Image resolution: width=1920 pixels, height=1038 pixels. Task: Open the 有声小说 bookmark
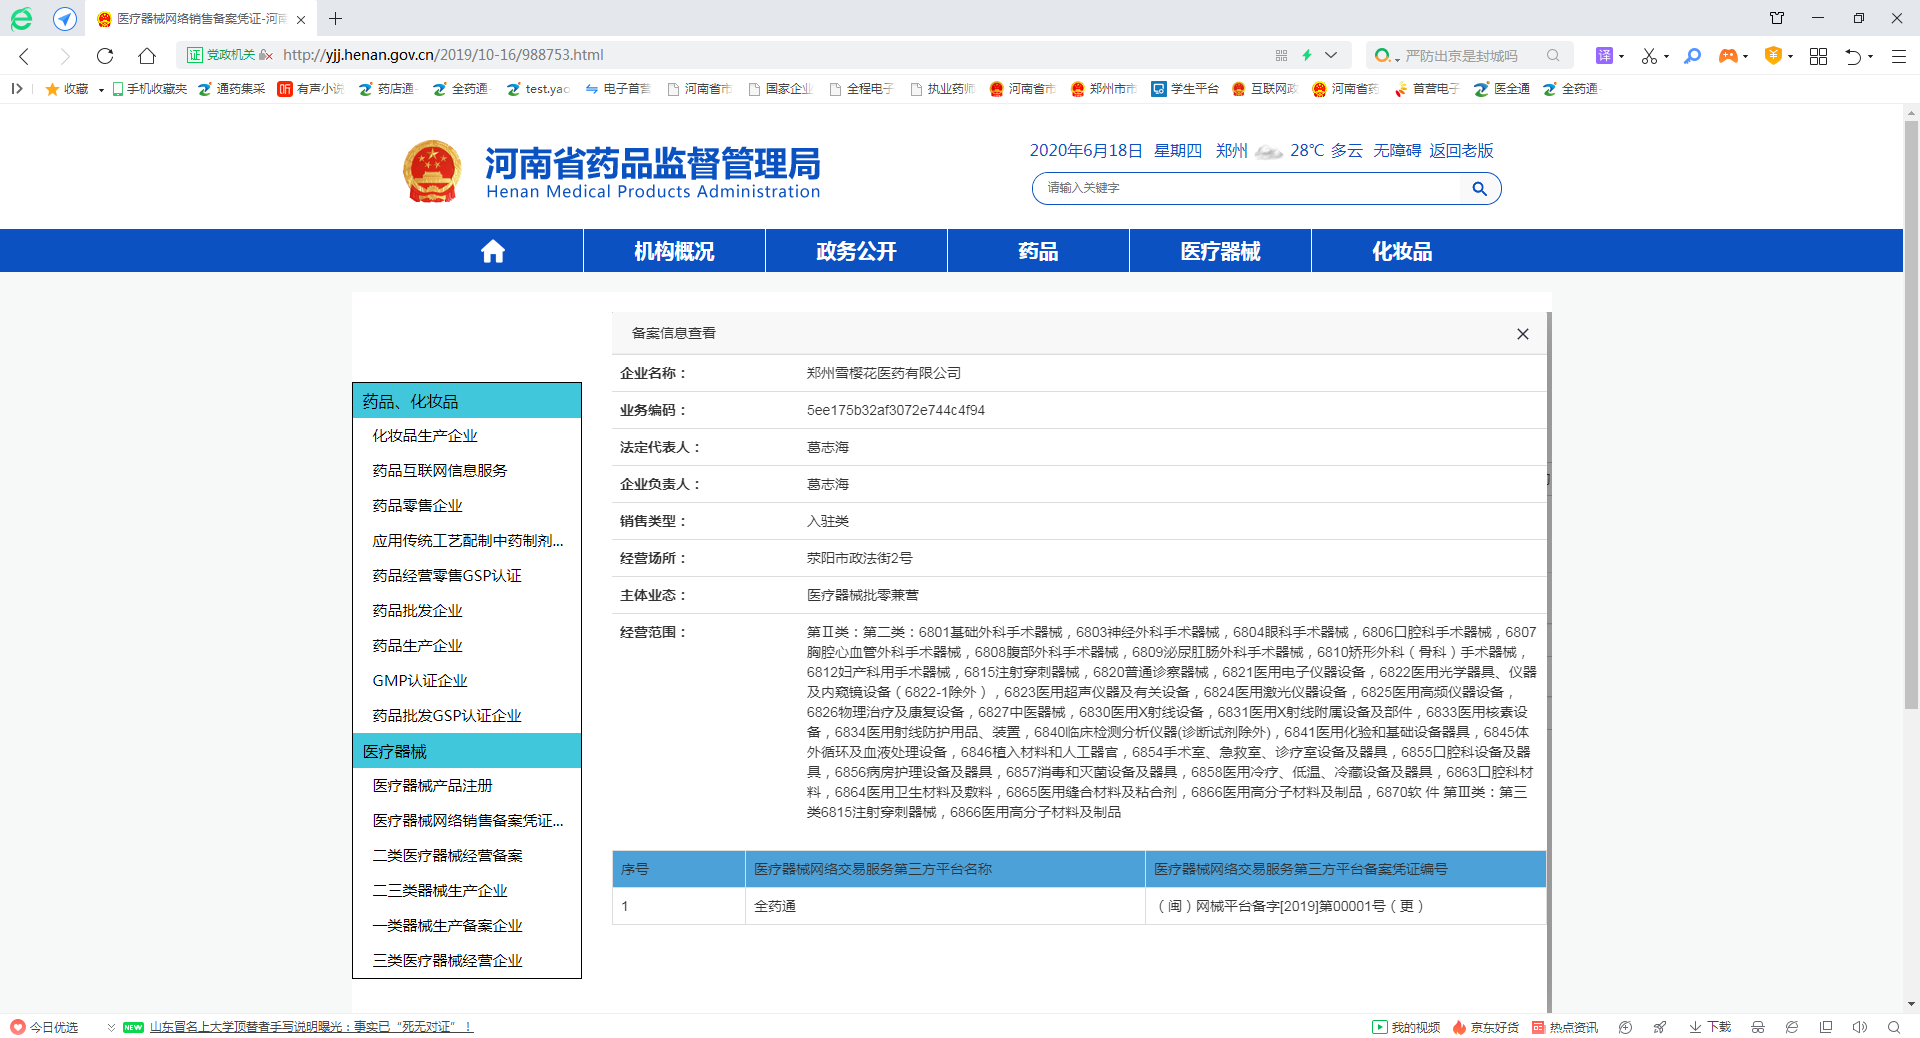[x=311, y=89]
